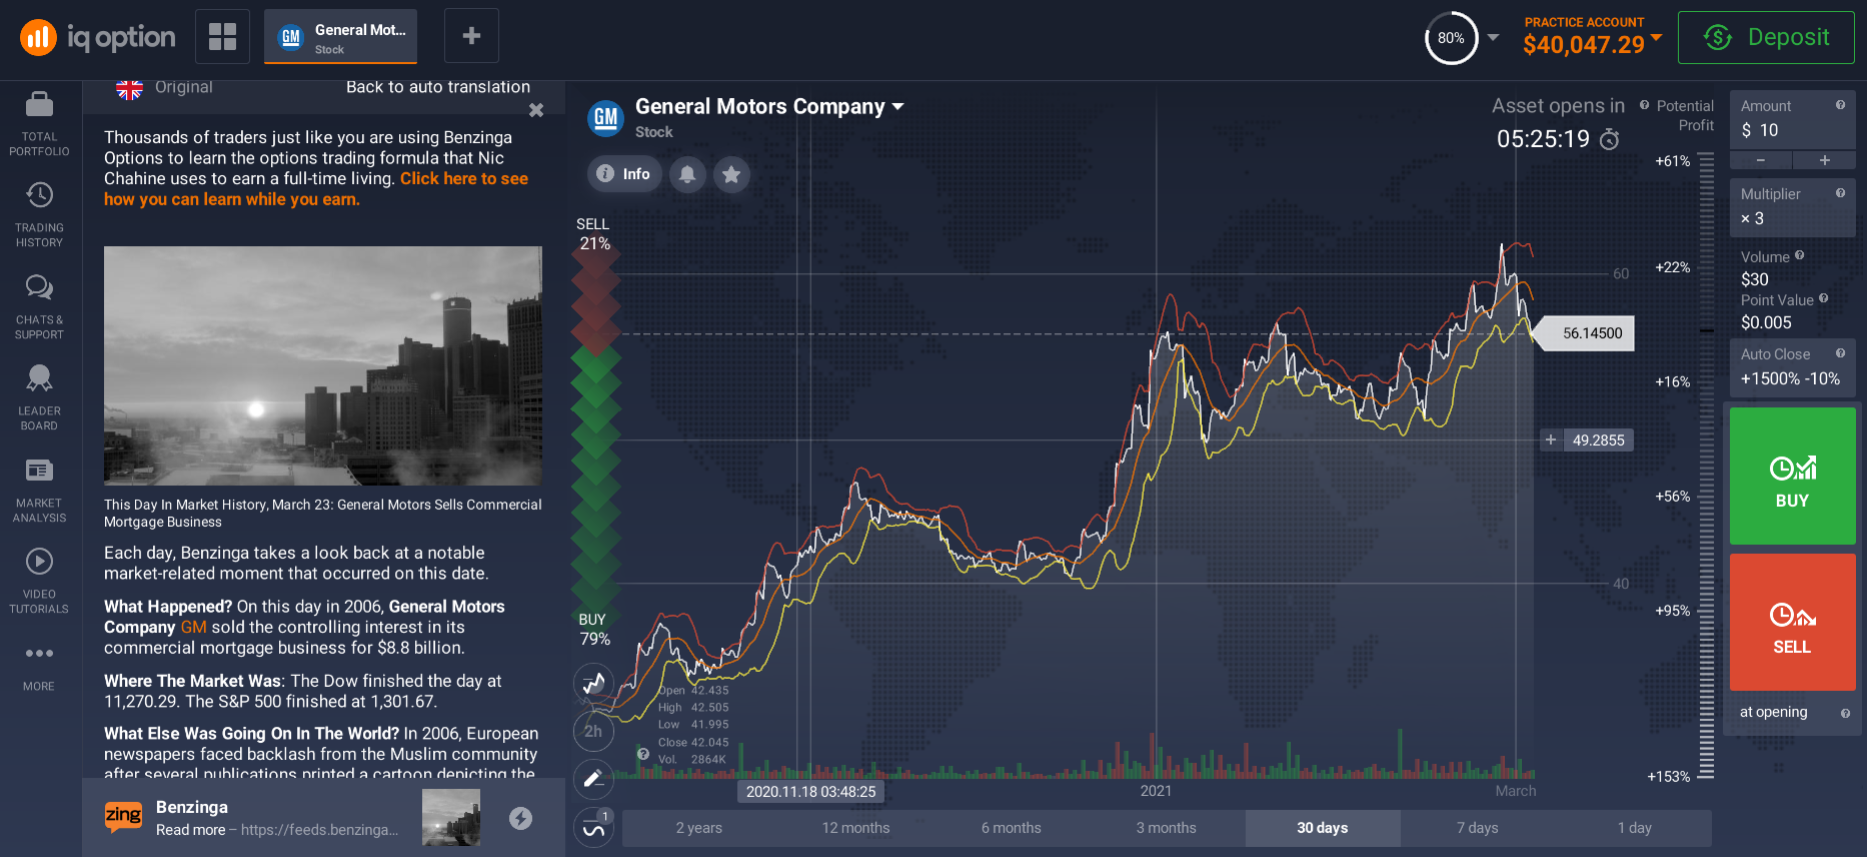The image size is (1867, 857).
Task: Open Market Analysis in sidebar
Action: pyautogui.click(x=39, y=490)
